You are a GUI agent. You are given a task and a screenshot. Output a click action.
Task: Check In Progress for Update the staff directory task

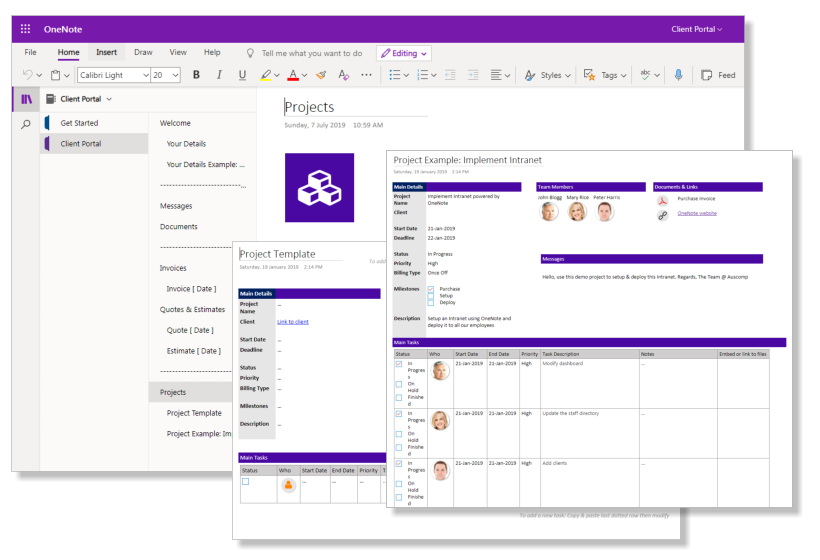tap(399, 414)
